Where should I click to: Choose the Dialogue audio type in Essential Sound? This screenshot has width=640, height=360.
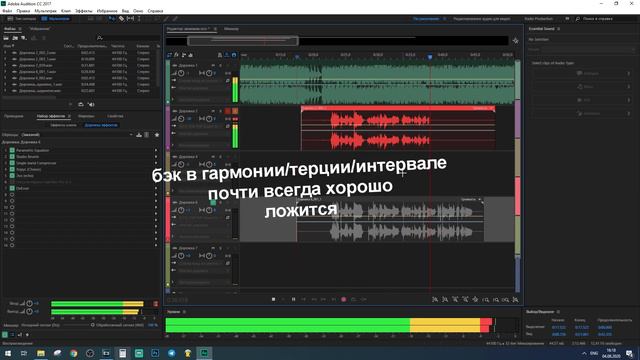coord(582,73)
